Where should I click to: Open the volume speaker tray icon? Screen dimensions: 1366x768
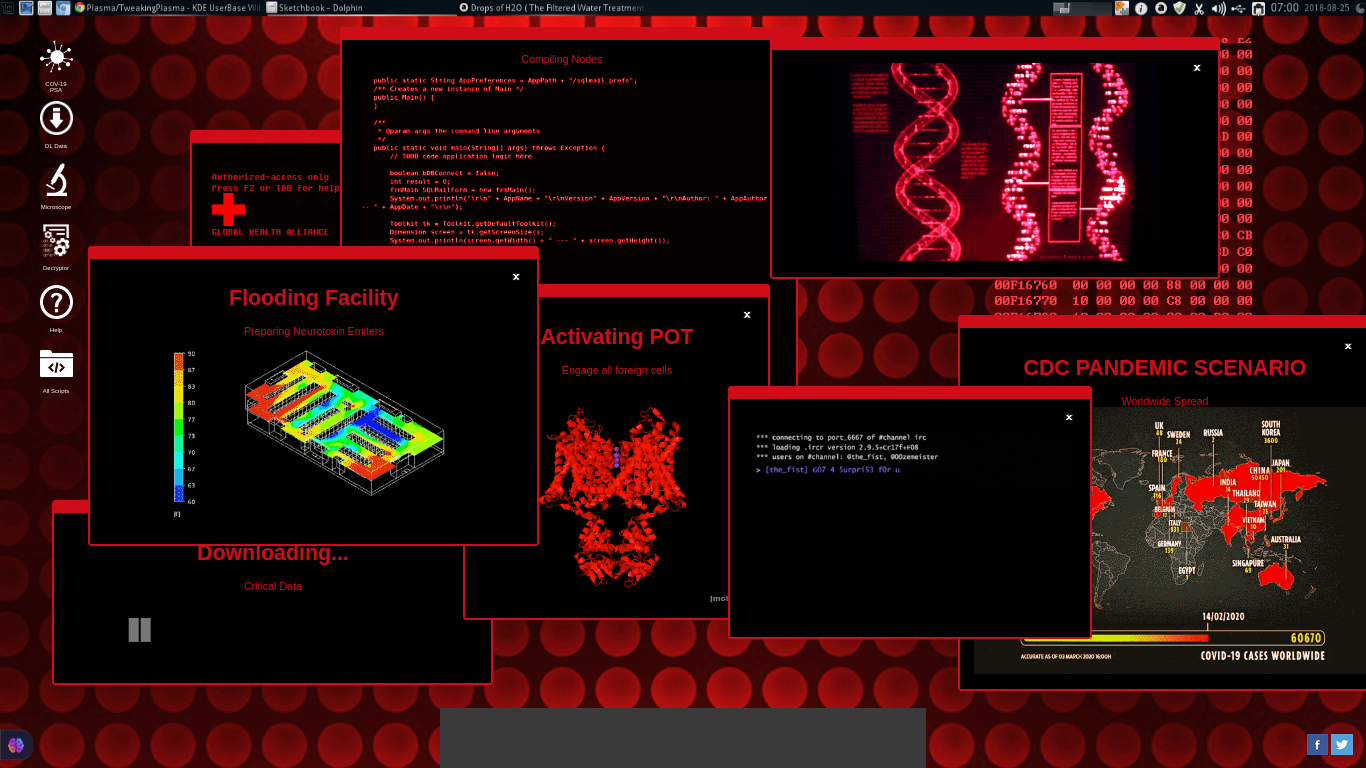coord(1218,8)
